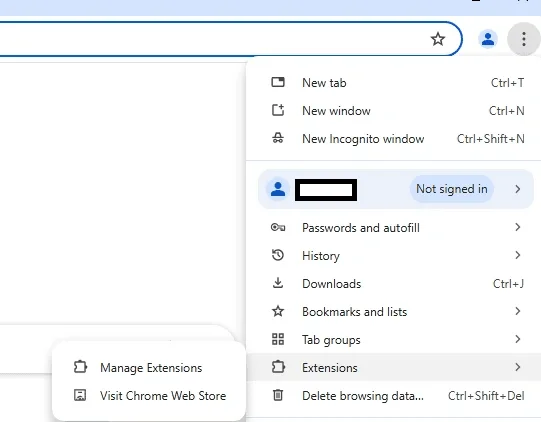Click the Ctrl+N shortcut text
This screenshot has width=541, height=422.
506,111
